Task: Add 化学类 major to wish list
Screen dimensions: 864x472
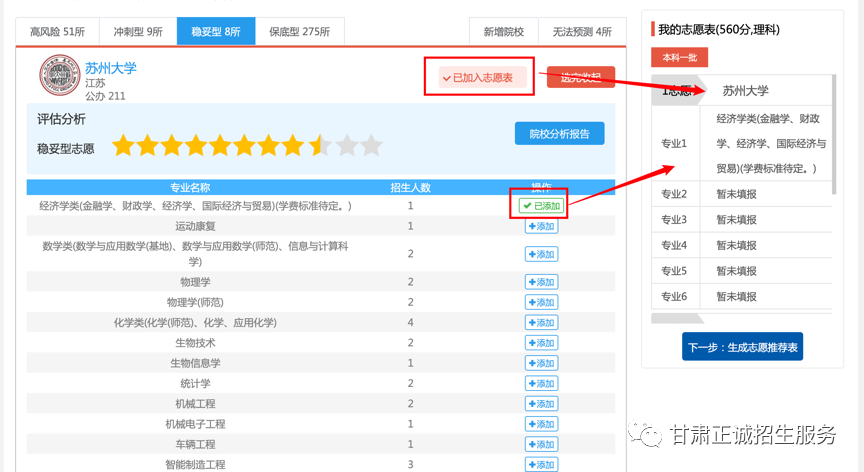Action: 541,323
